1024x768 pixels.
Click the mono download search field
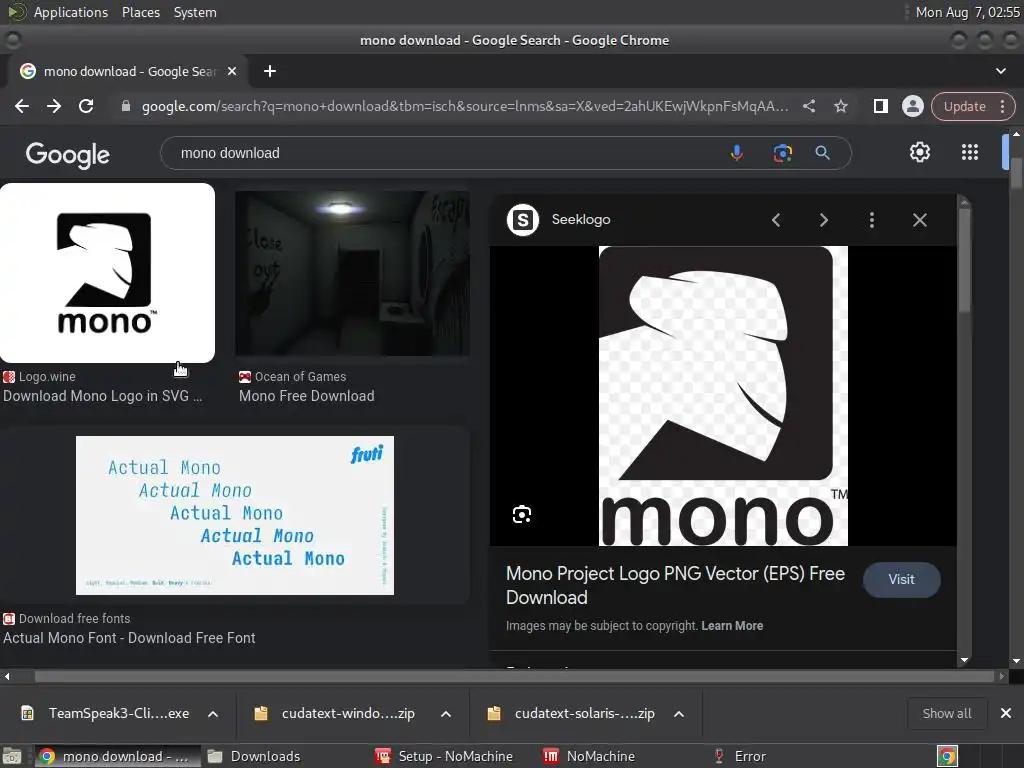444,153
